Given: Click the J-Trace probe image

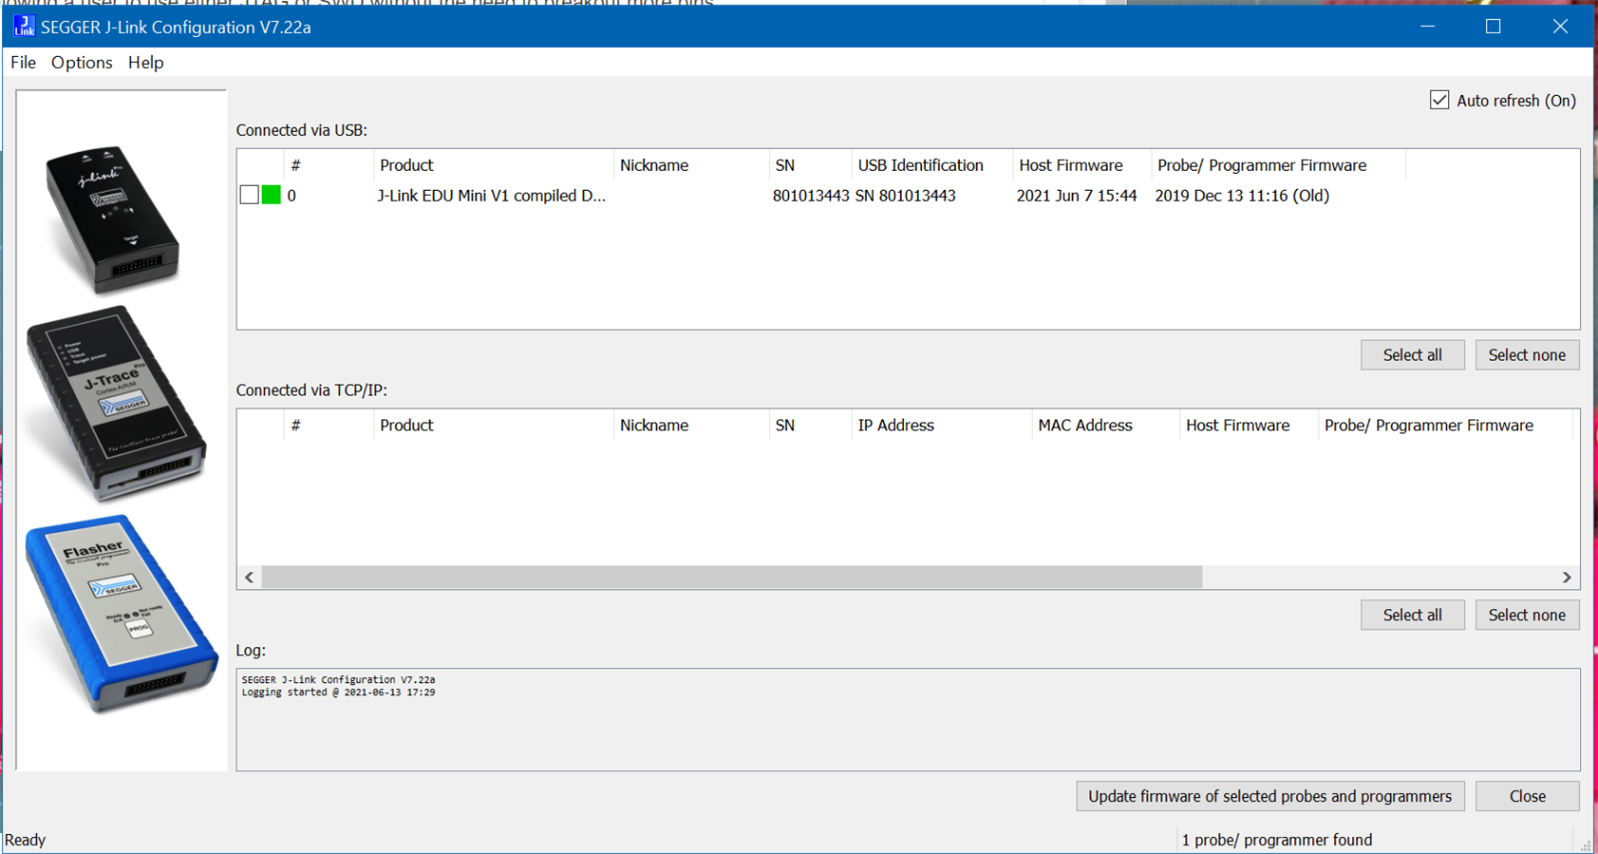Looking at the screenshot, I should tap(117, 402).
